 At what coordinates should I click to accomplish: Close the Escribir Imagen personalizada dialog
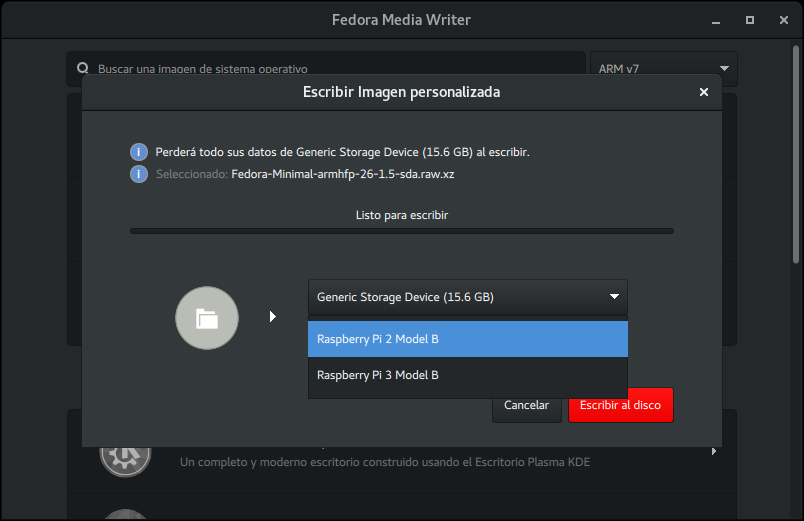pos(704,92)
